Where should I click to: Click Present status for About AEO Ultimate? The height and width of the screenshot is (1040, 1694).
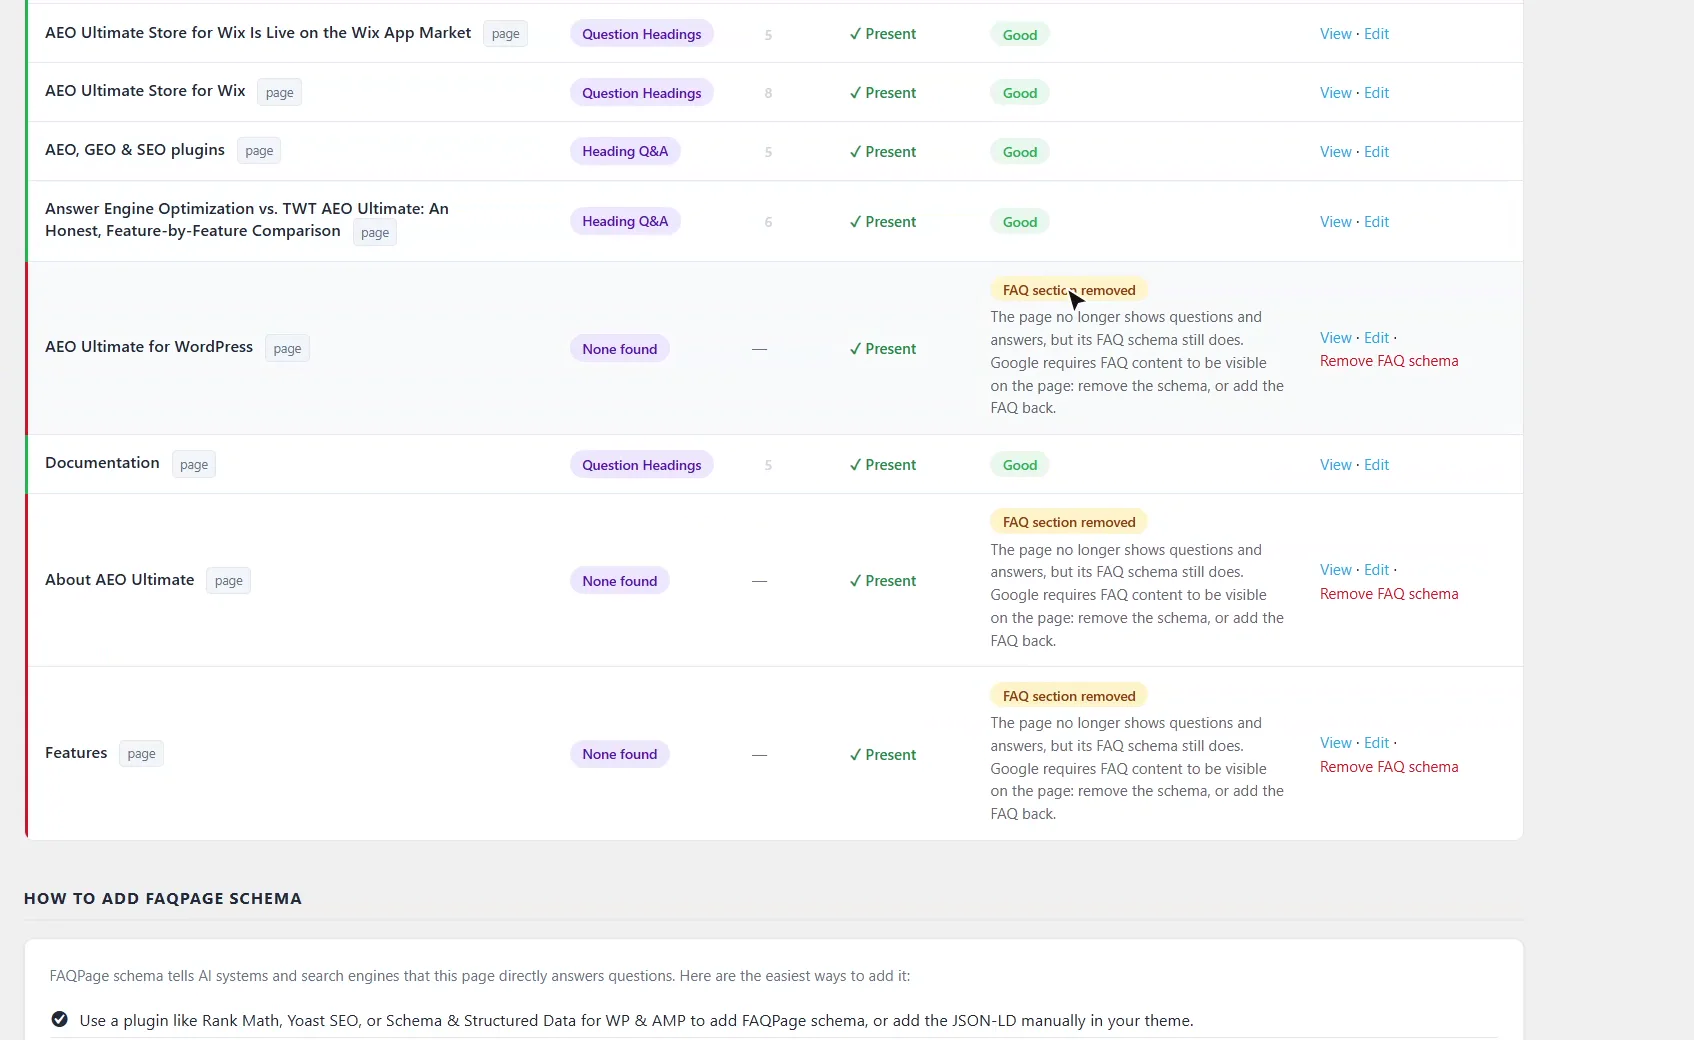pos(883,581)
